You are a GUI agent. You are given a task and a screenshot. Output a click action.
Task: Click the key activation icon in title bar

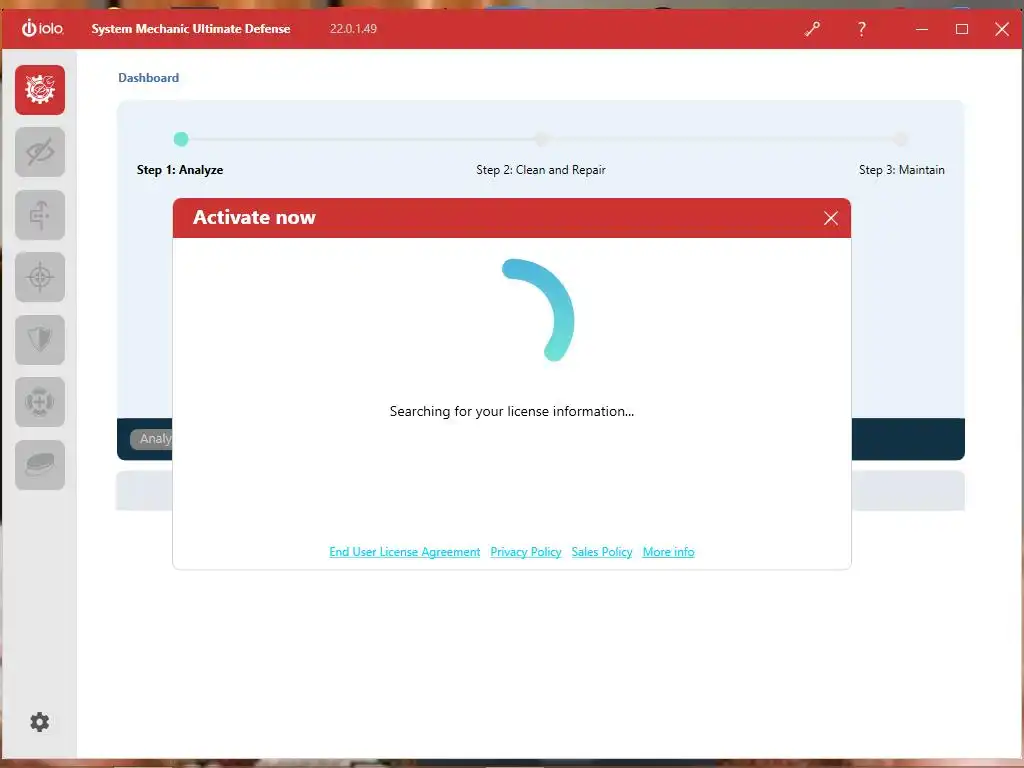pyautogui.click(x=812, y=29)
